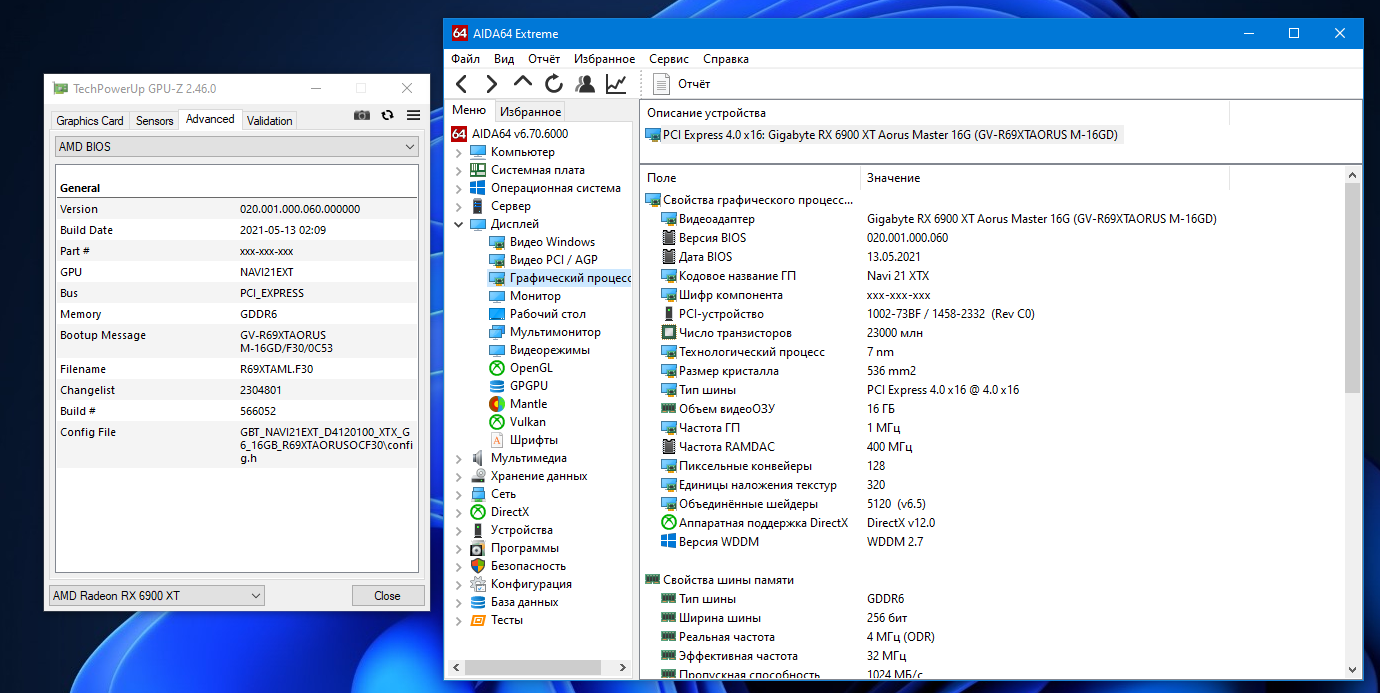Viewport: 1380px width, 693px height.
Task: Open the graph chart icon in AIDA64 toolbar
Action: (616, 84)
